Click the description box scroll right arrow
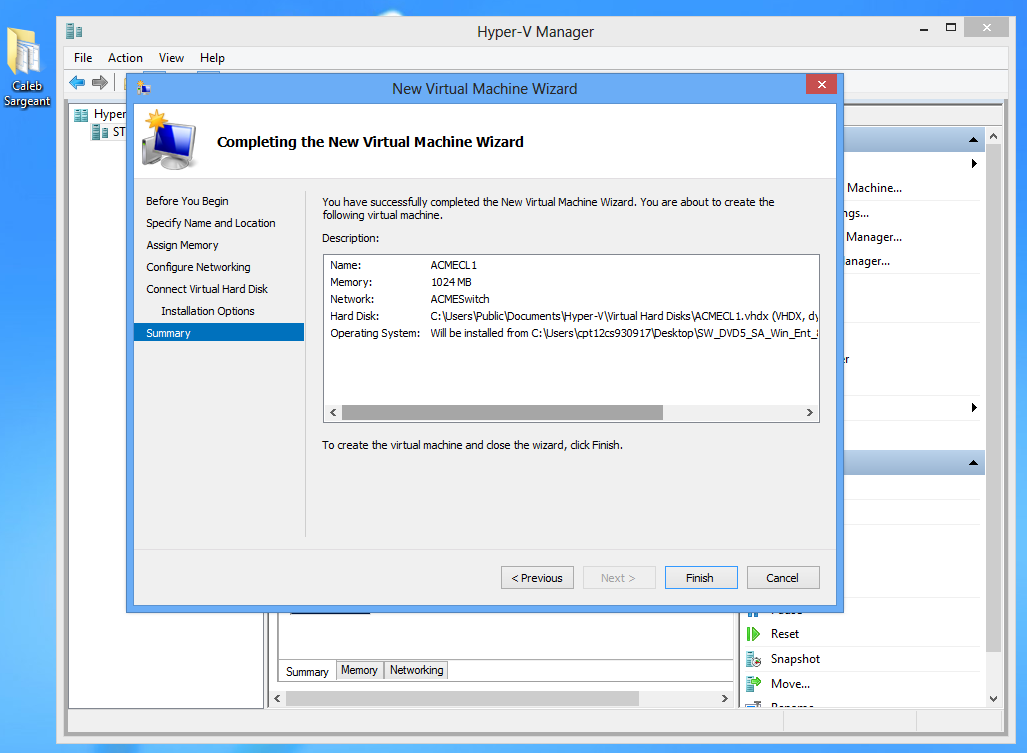Screen dimensions: 1027x753 [810, 413]
